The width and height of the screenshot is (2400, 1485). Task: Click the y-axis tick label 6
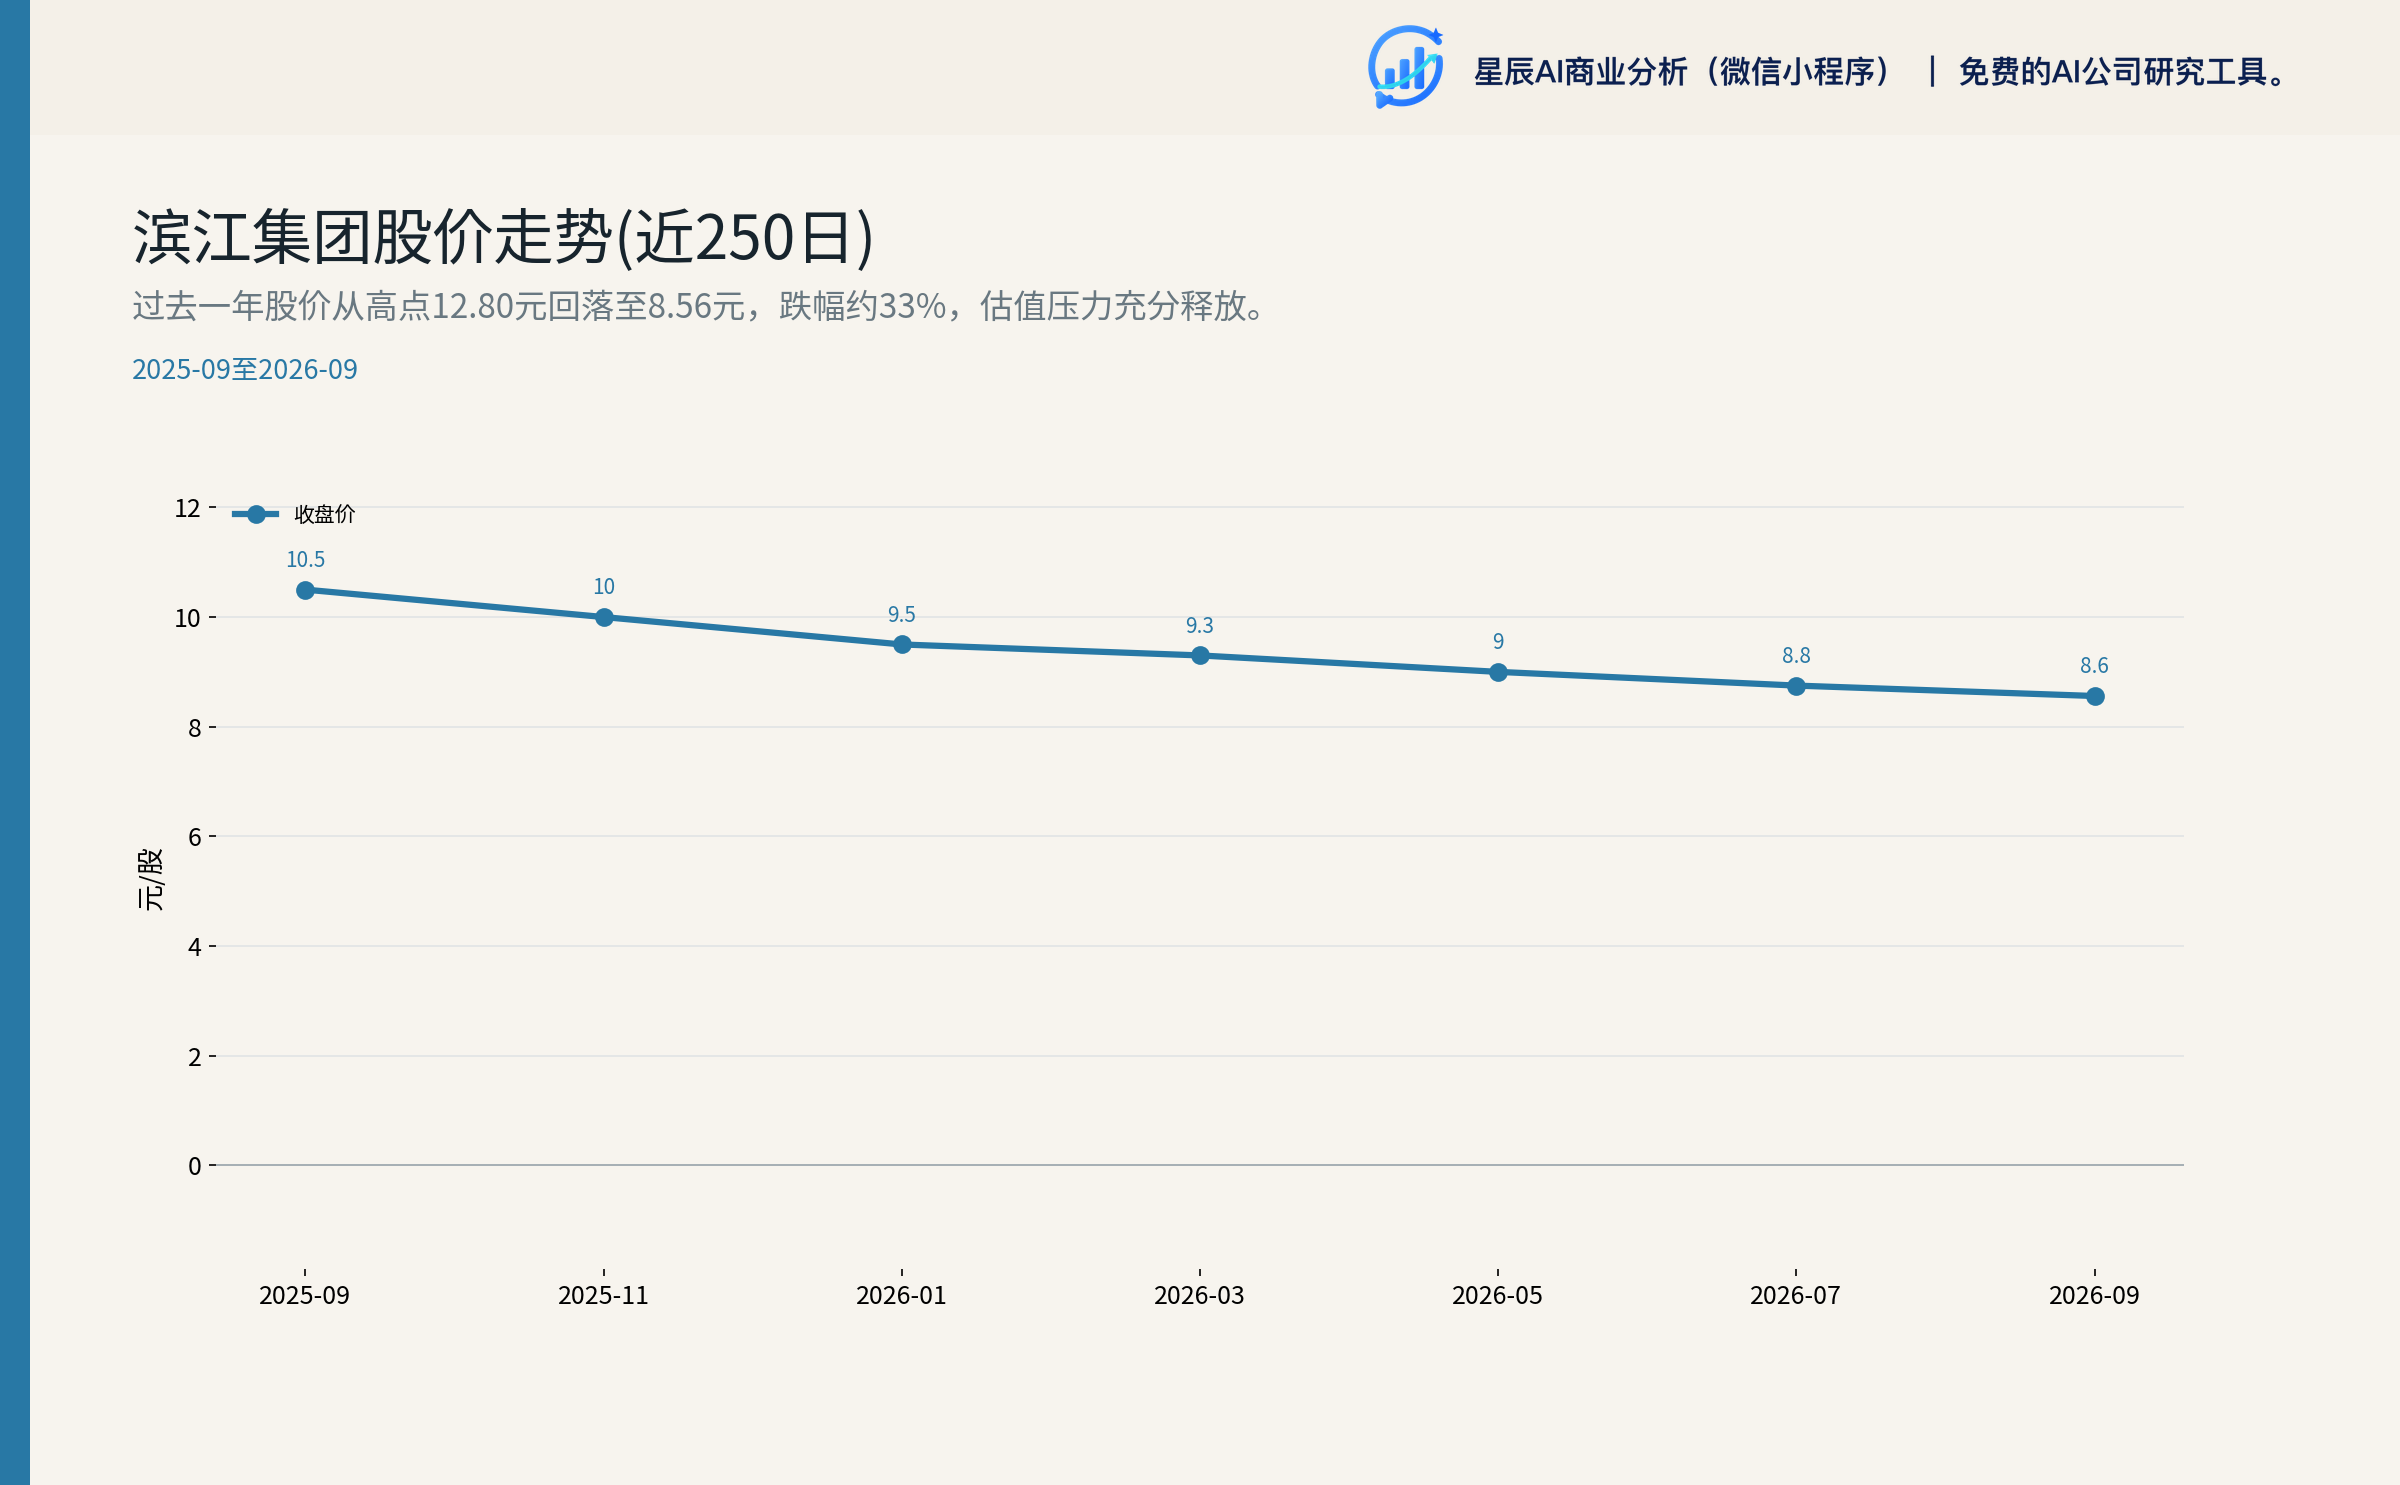[x=195, y=837]
